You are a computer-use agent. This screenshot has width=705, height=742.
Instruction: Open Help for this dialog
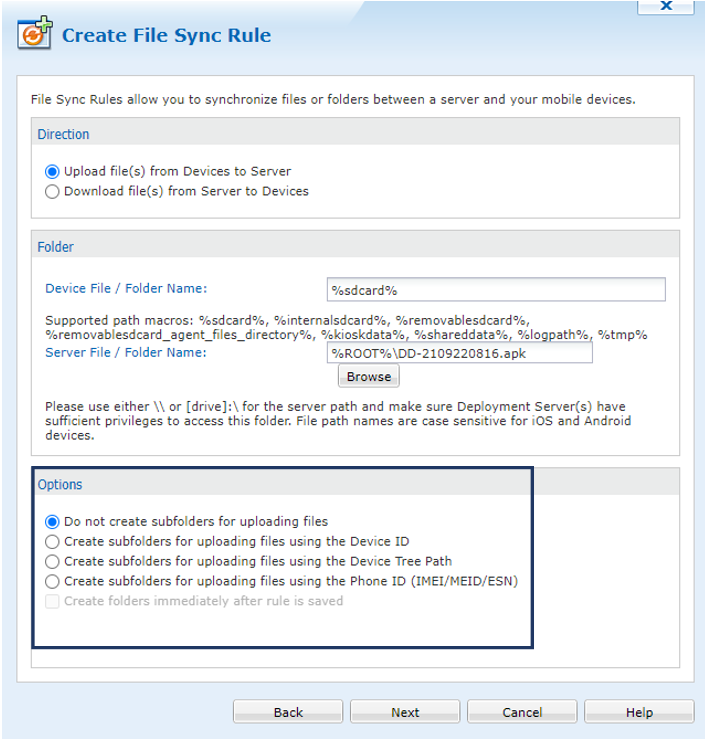pos(639,712)
